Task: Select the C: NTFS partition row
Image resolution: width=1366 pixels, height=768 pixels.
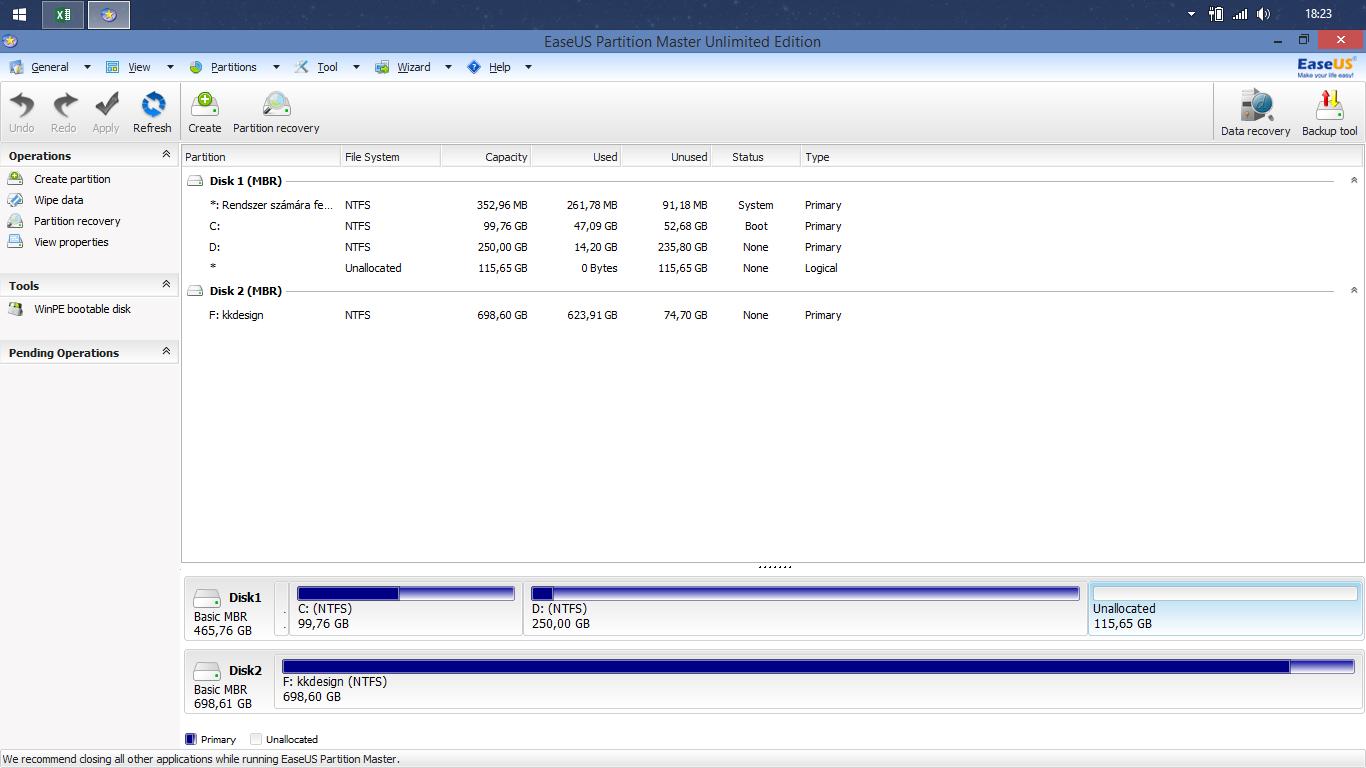Action: 772,226
